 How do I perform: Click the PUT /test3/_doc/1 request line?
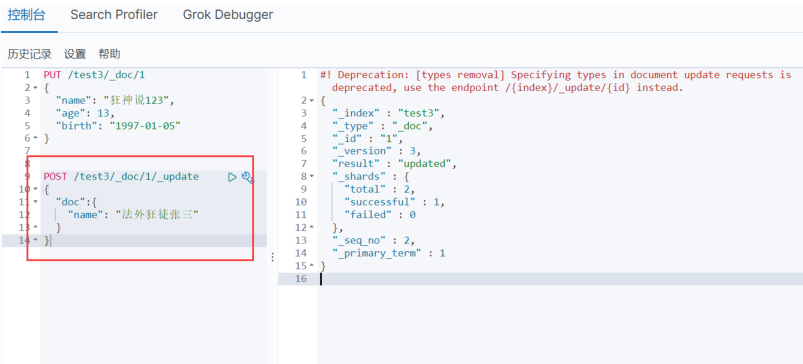(x=94, y=75)
